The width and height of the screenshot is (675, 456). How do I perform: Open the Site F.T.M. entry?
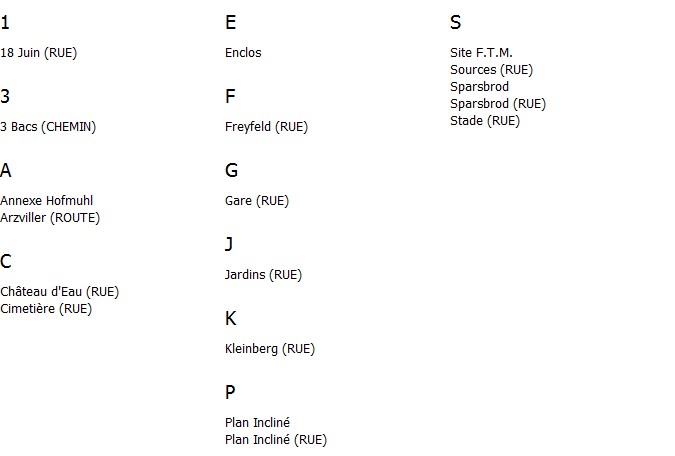(x=481, y=53)
